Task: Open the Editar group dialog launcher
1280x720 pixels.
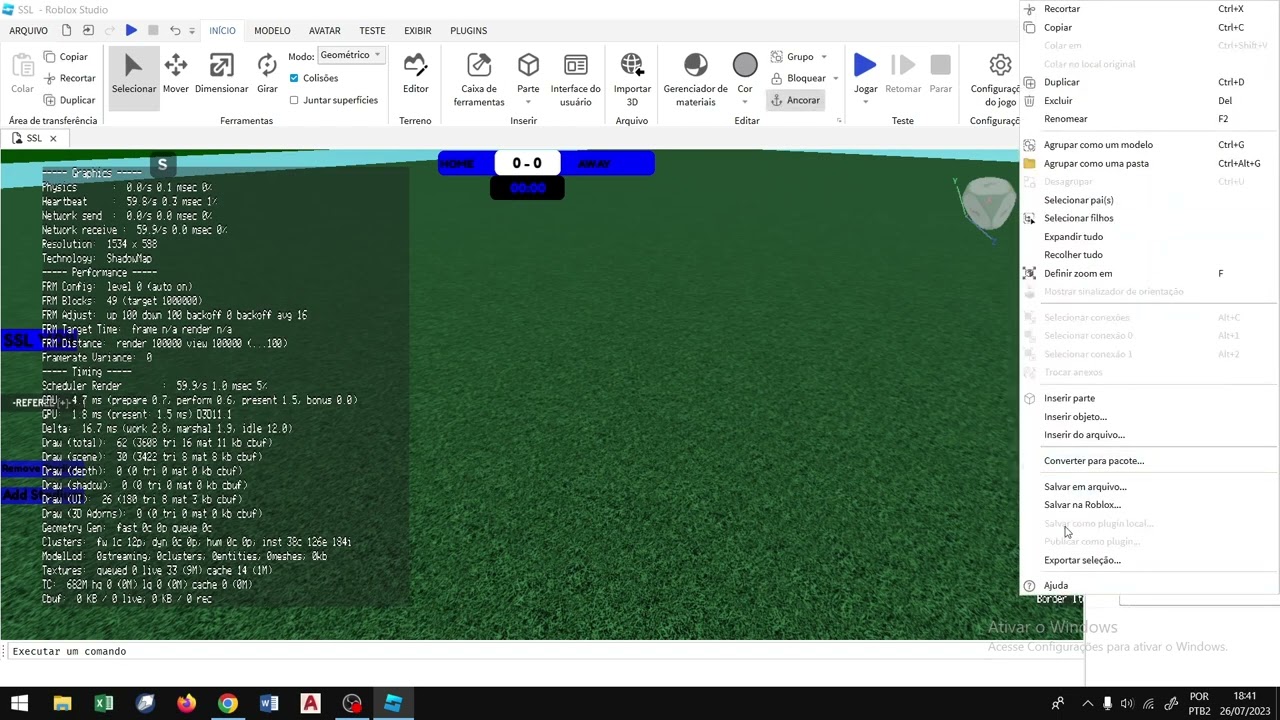Action: click(x=839, y=121)
